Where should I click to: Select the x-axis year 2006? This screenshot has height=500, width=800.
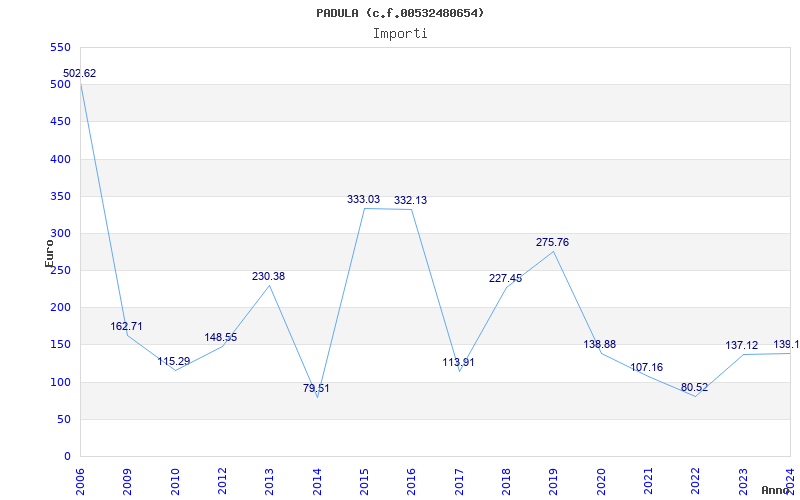80,481
